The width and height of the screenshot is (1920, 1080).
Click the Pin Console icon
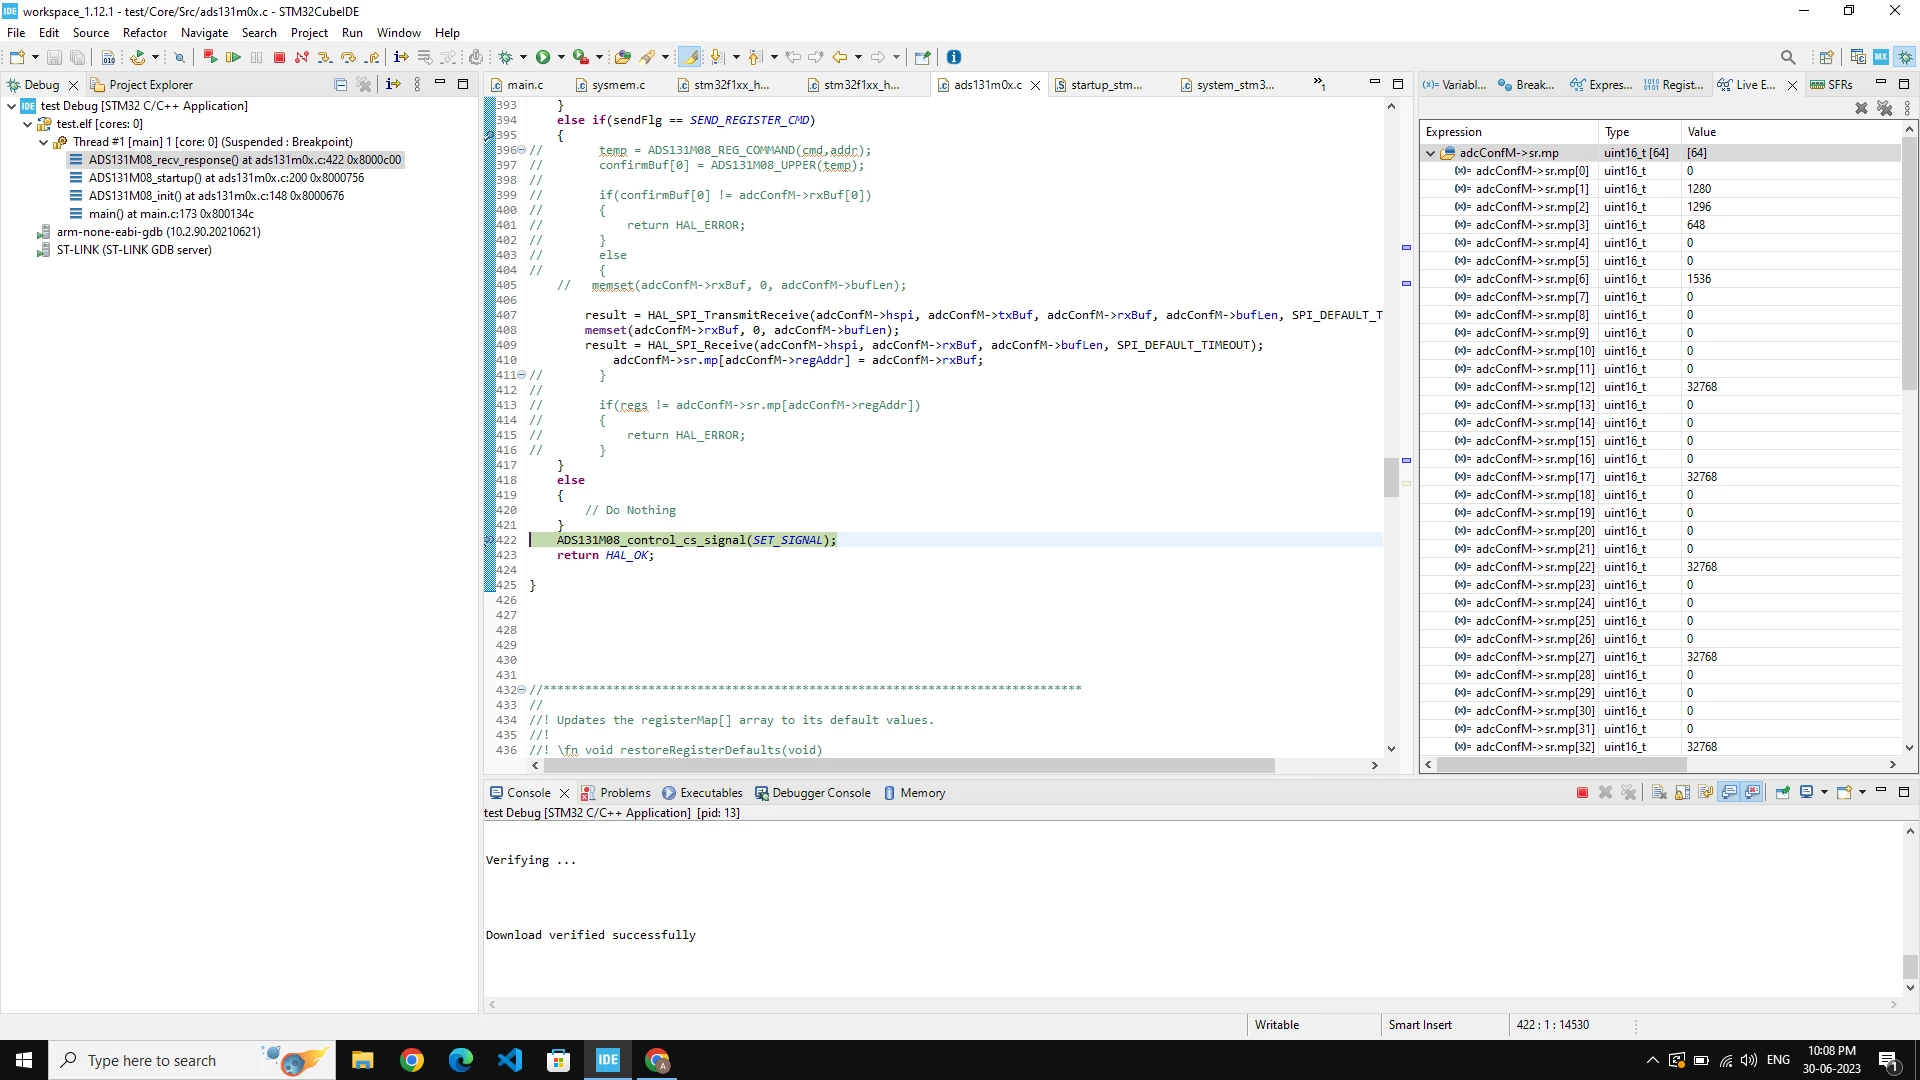pyautogui.click(x=1782, y=792)
